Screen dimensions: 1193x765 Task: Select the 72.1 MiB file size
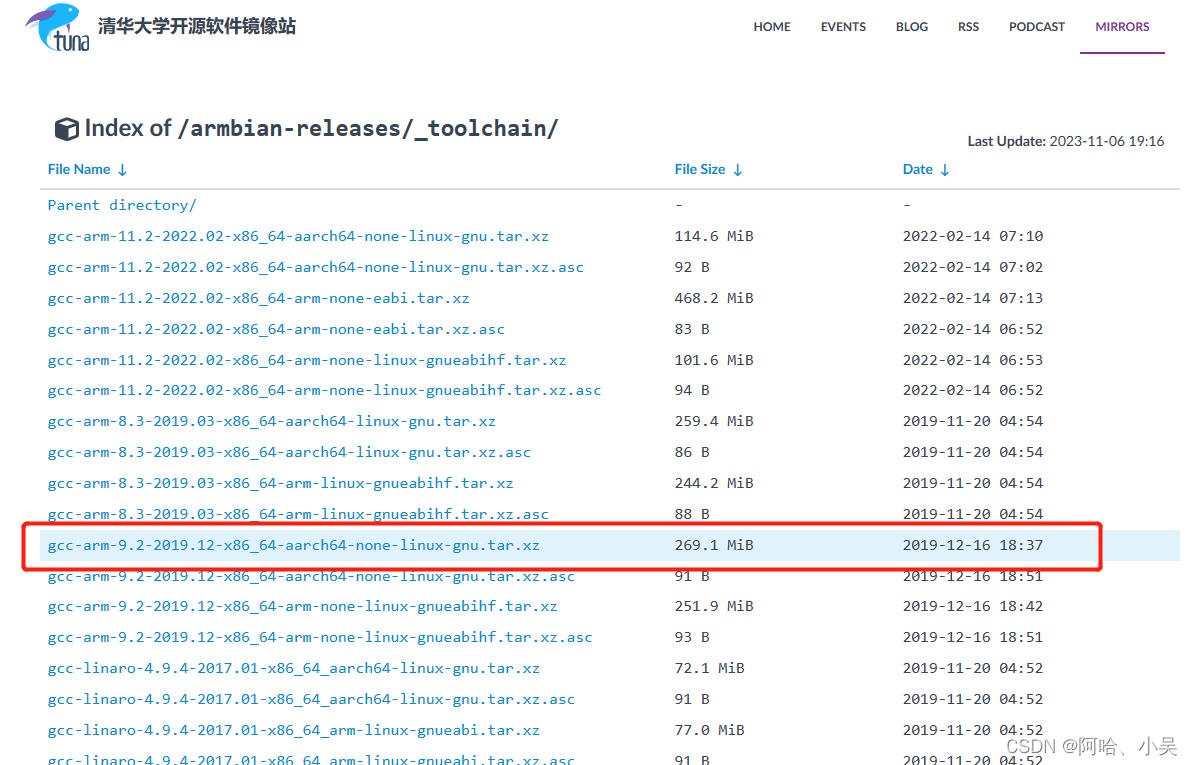(709, 668)
